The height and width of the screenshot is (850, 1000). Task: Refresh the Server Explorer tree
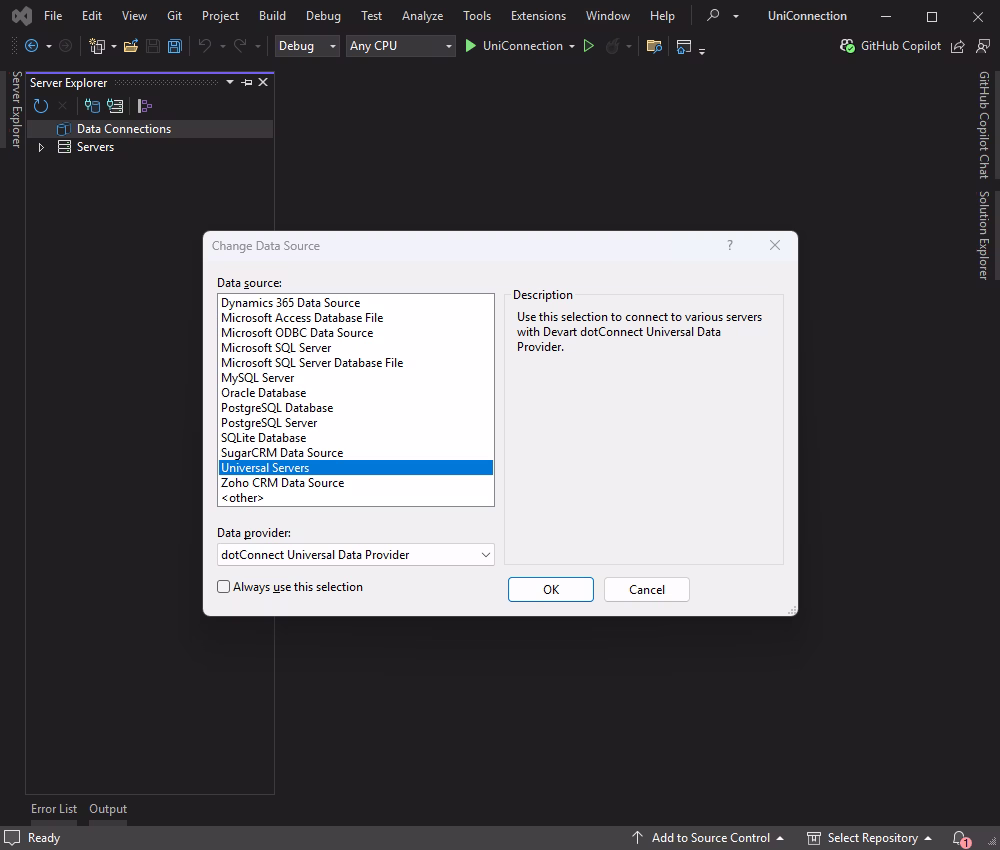coord(41,106)
